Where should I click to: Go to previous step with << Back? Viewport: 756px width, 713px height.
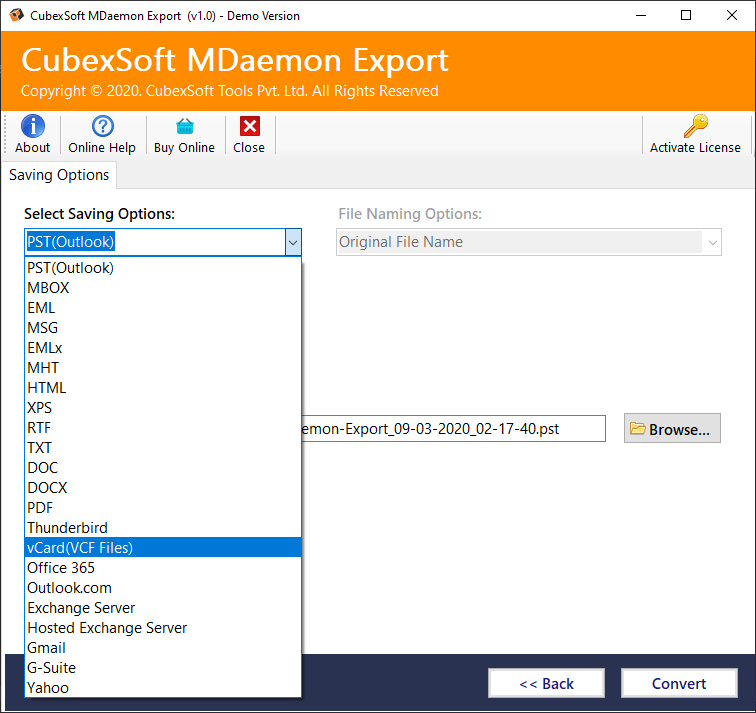pyautogui.click(x=546, y=684)
